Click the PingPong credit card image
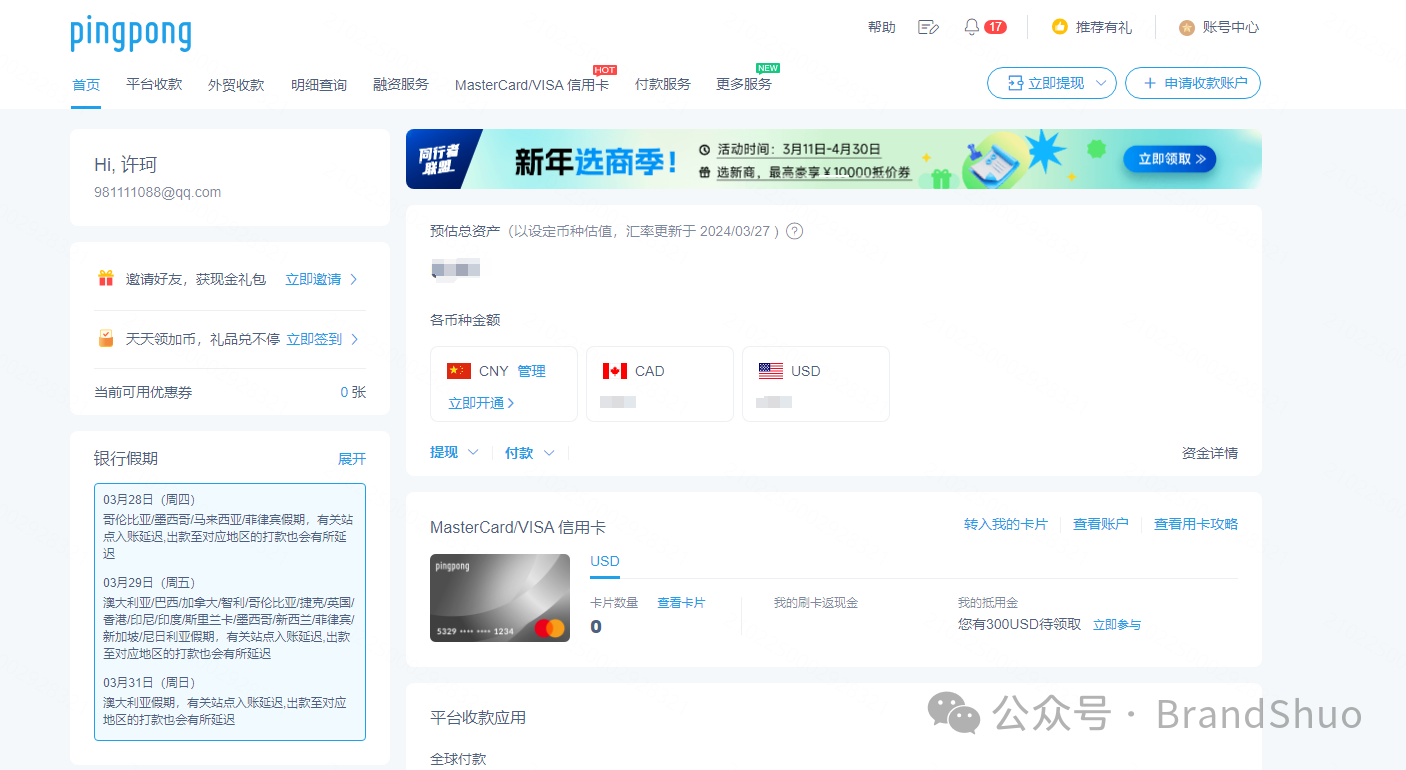 500,598
